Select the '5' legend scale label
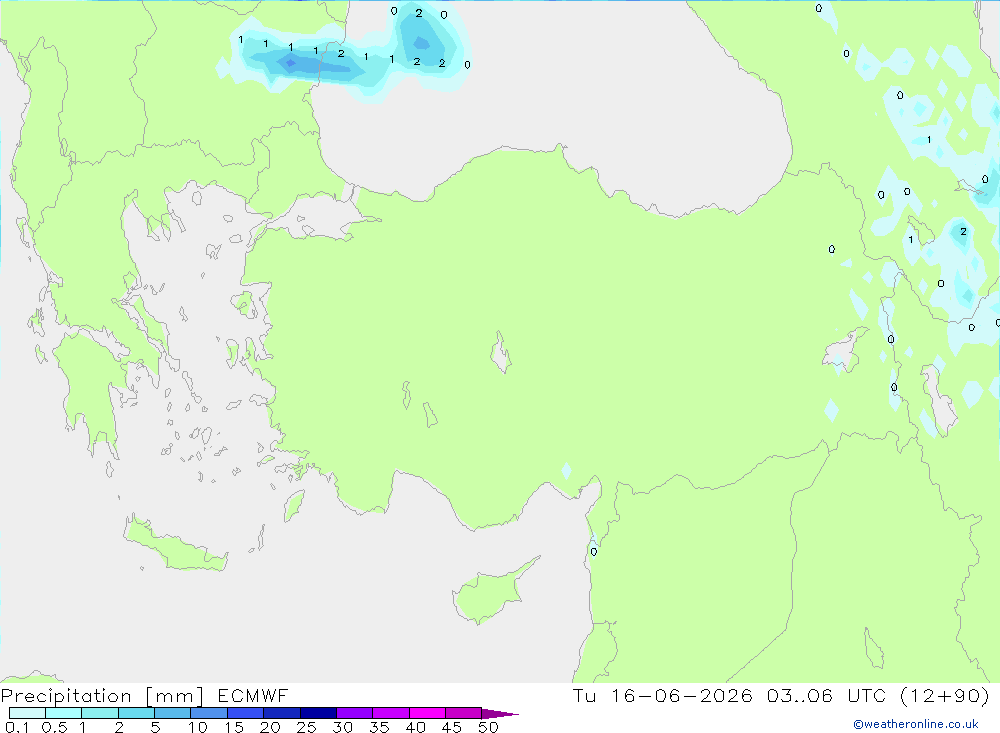This screenshot has height=733, width=1000. click(x=155, y=727)
